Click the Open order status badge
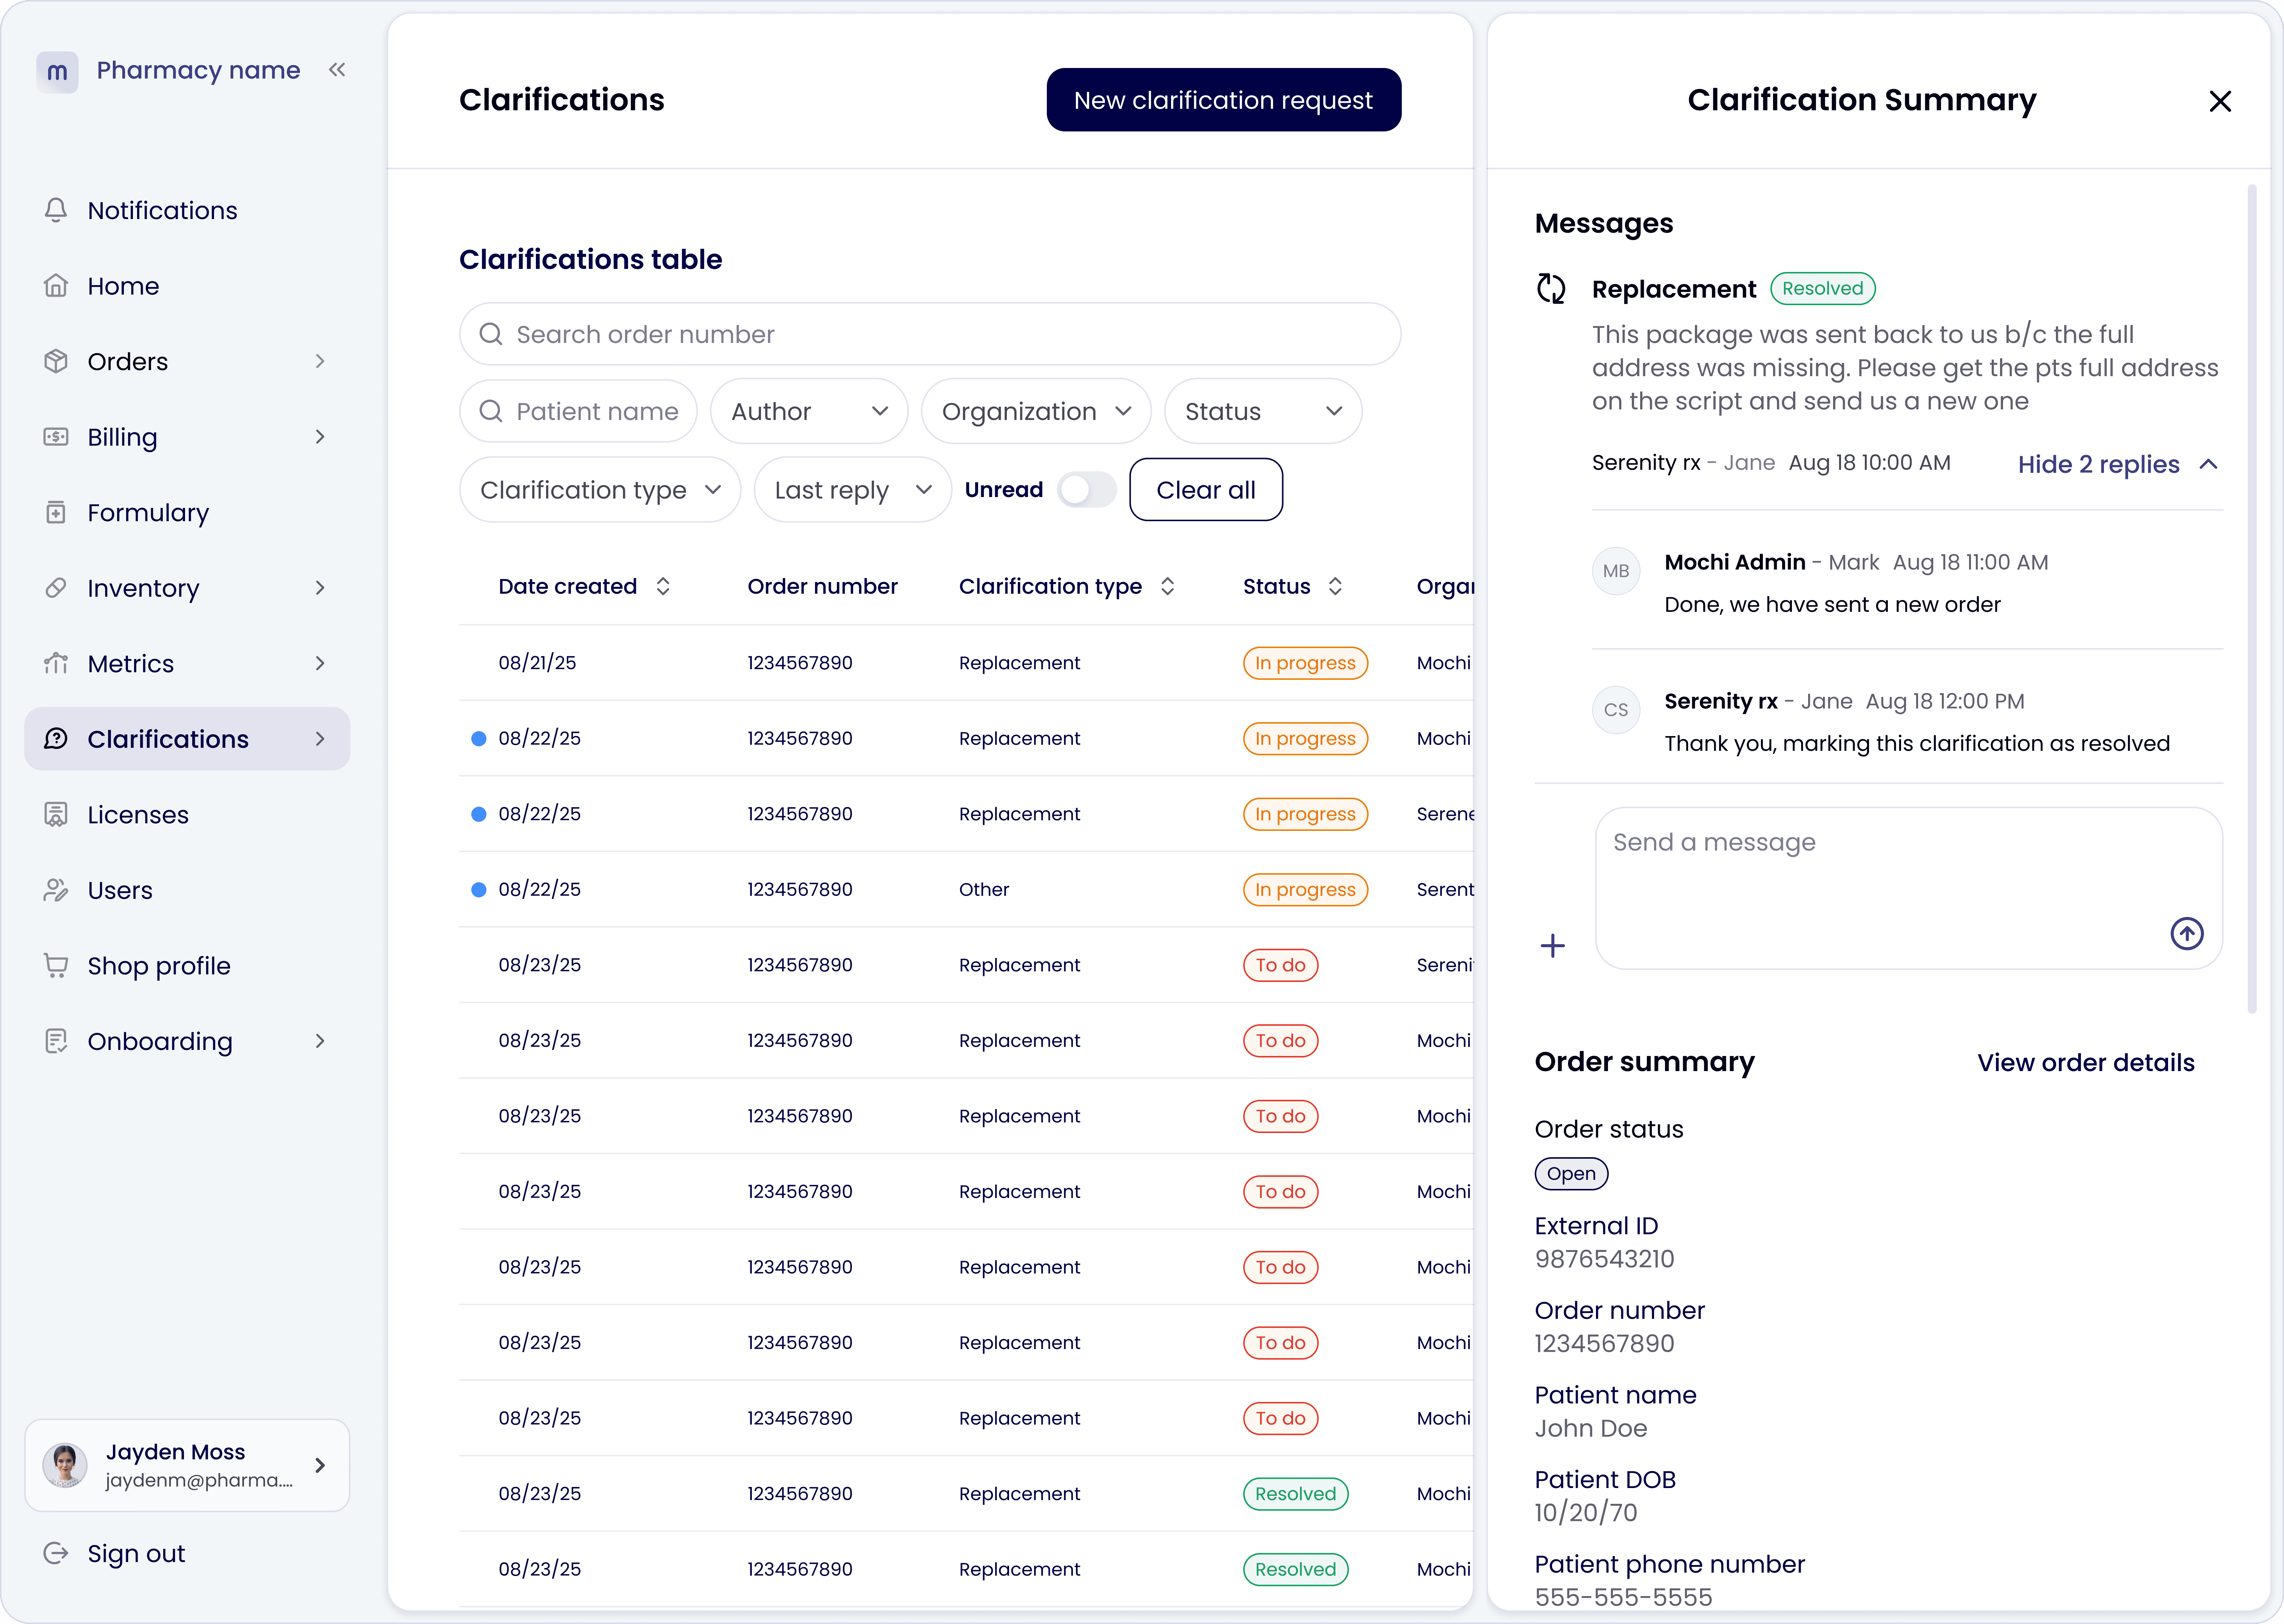Viewport: 2284px width, 1624px height. (x=1571, y=1174)
